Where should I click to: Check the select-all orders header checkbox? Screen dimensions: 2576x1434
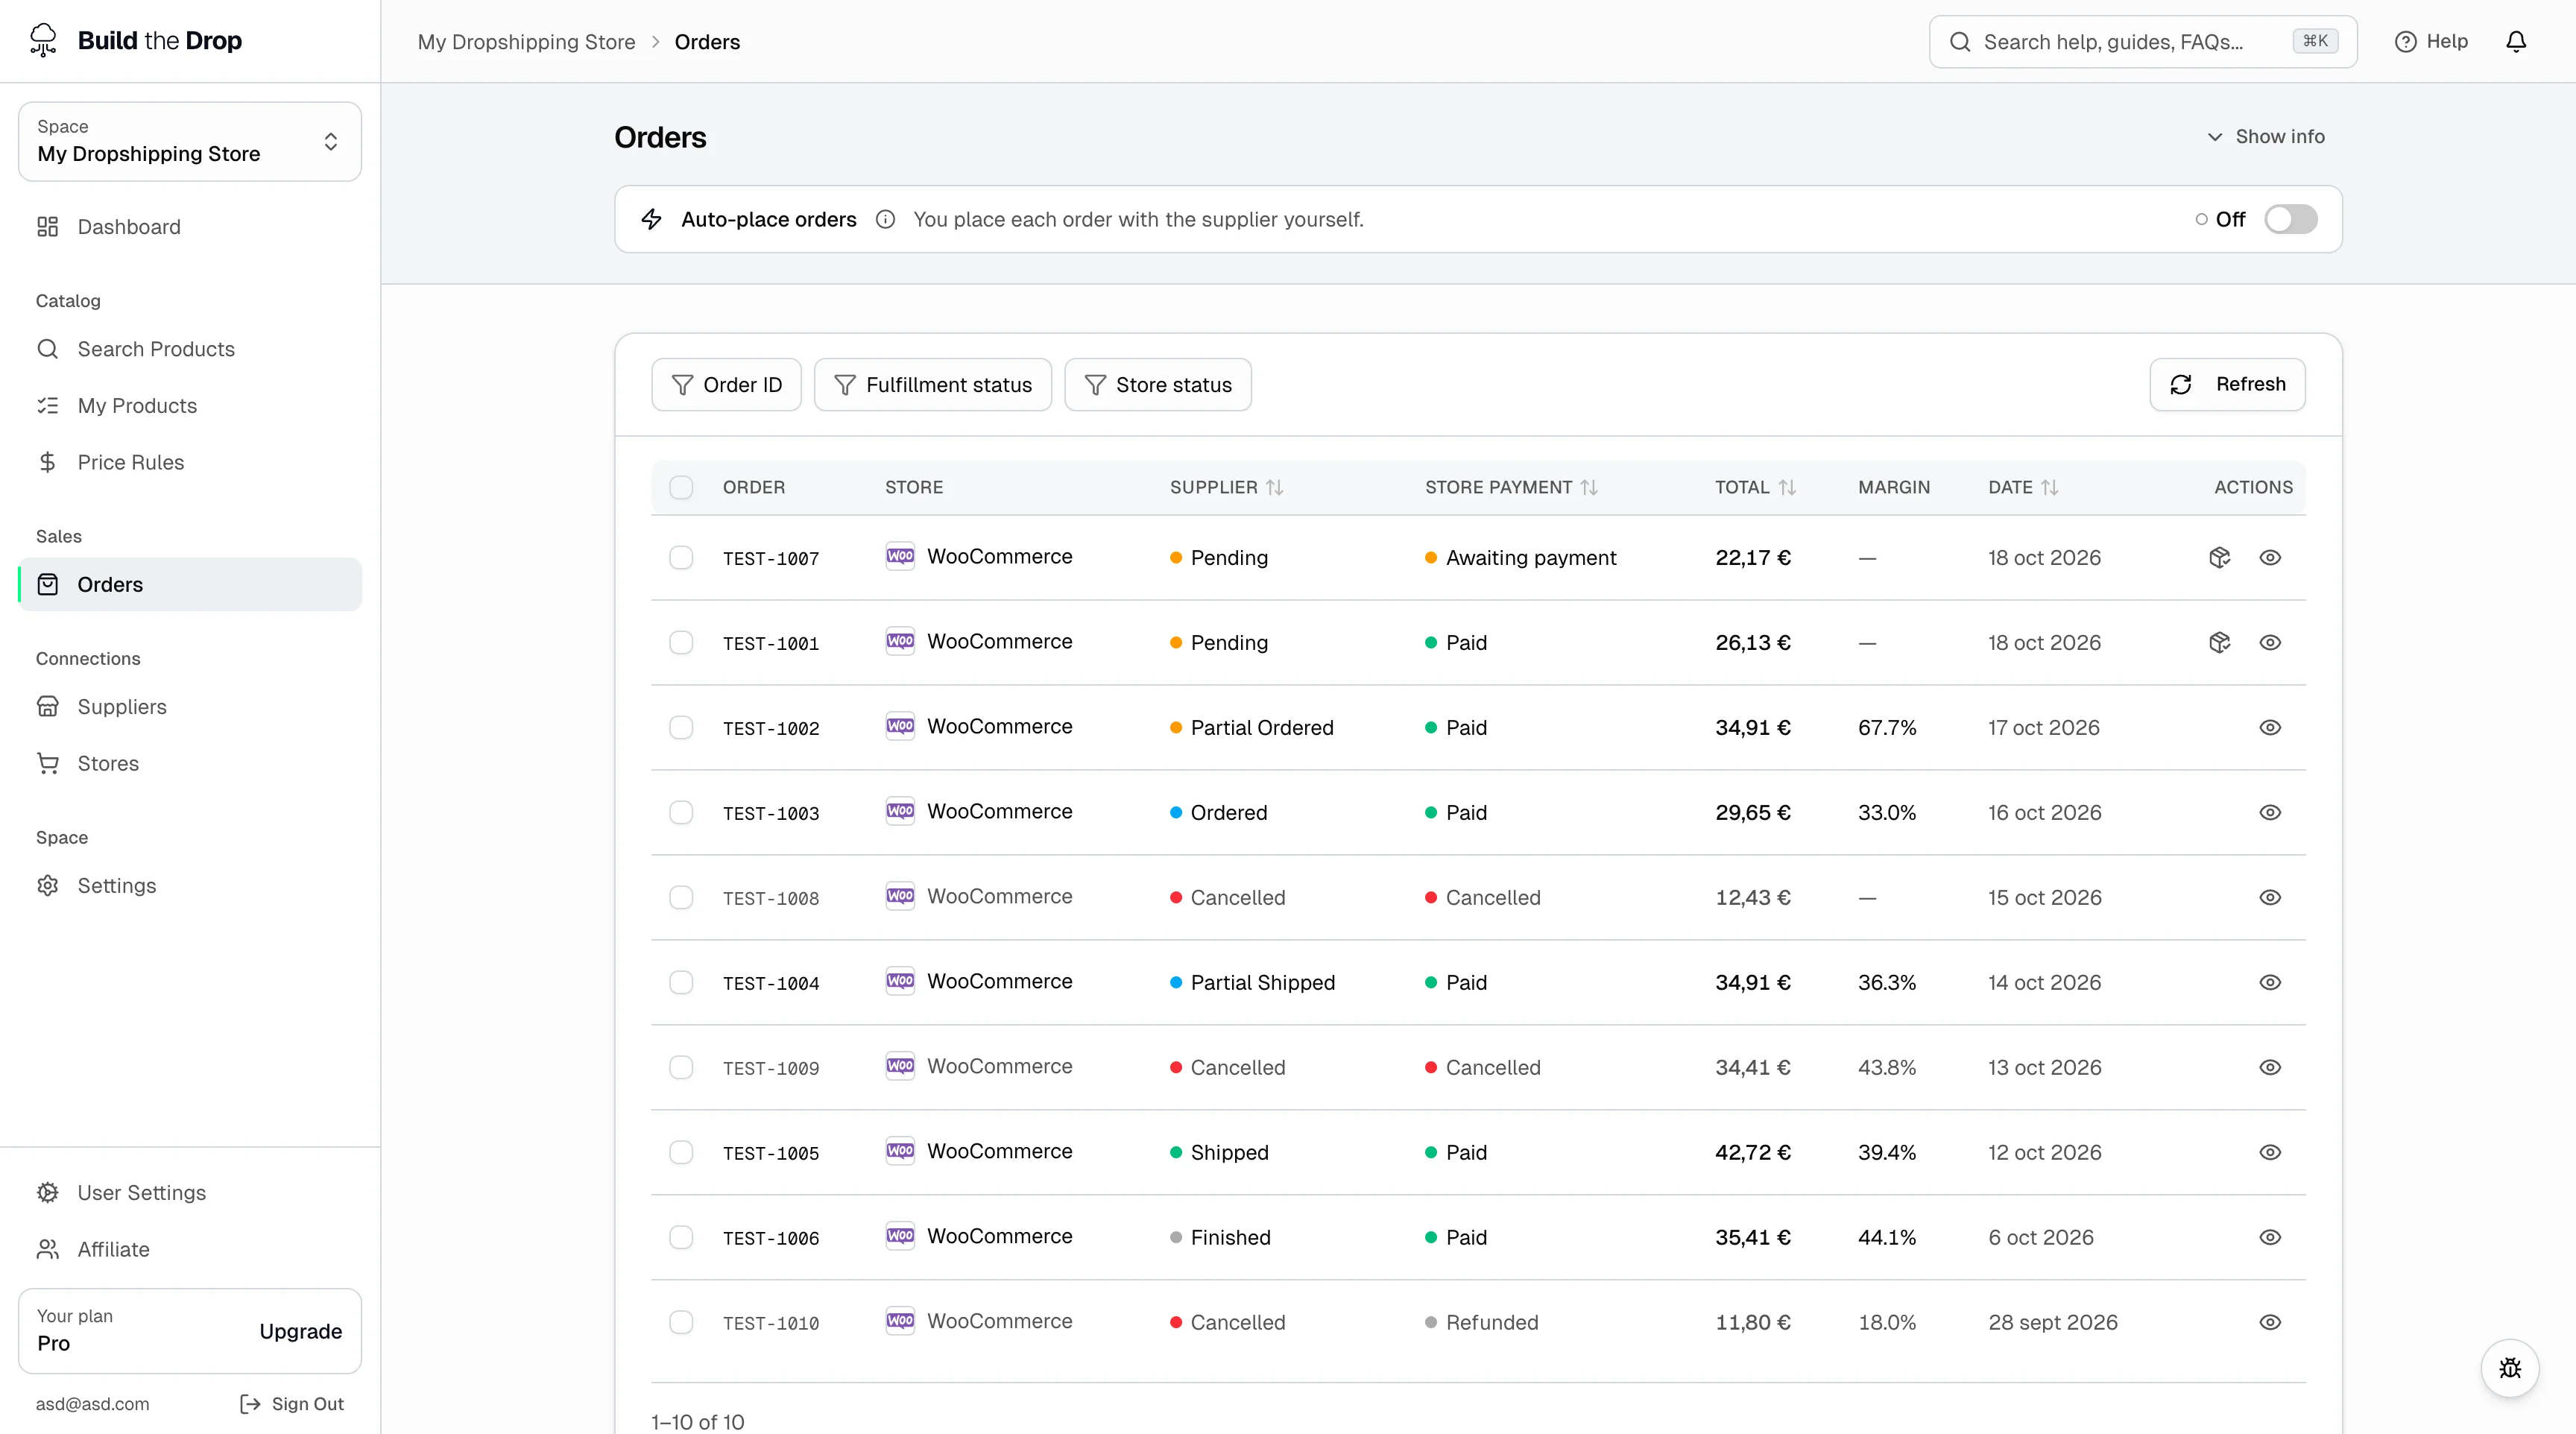pos(681,487)
